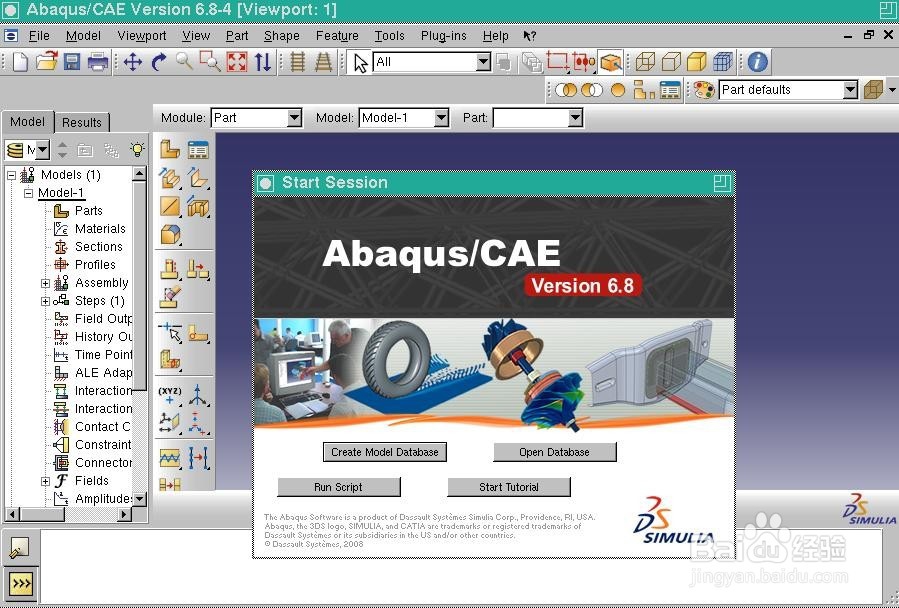Screen dimensions: 899x608
Task: Open the selection filter dropdown showing All
Action: coord(432,62)
